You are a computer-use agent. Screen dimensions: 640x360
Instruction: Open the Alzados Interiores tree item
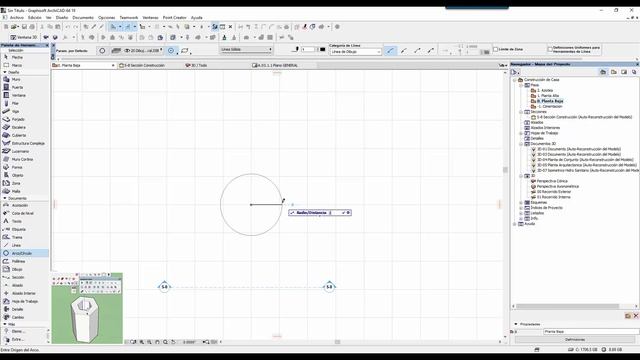point(545,128)
